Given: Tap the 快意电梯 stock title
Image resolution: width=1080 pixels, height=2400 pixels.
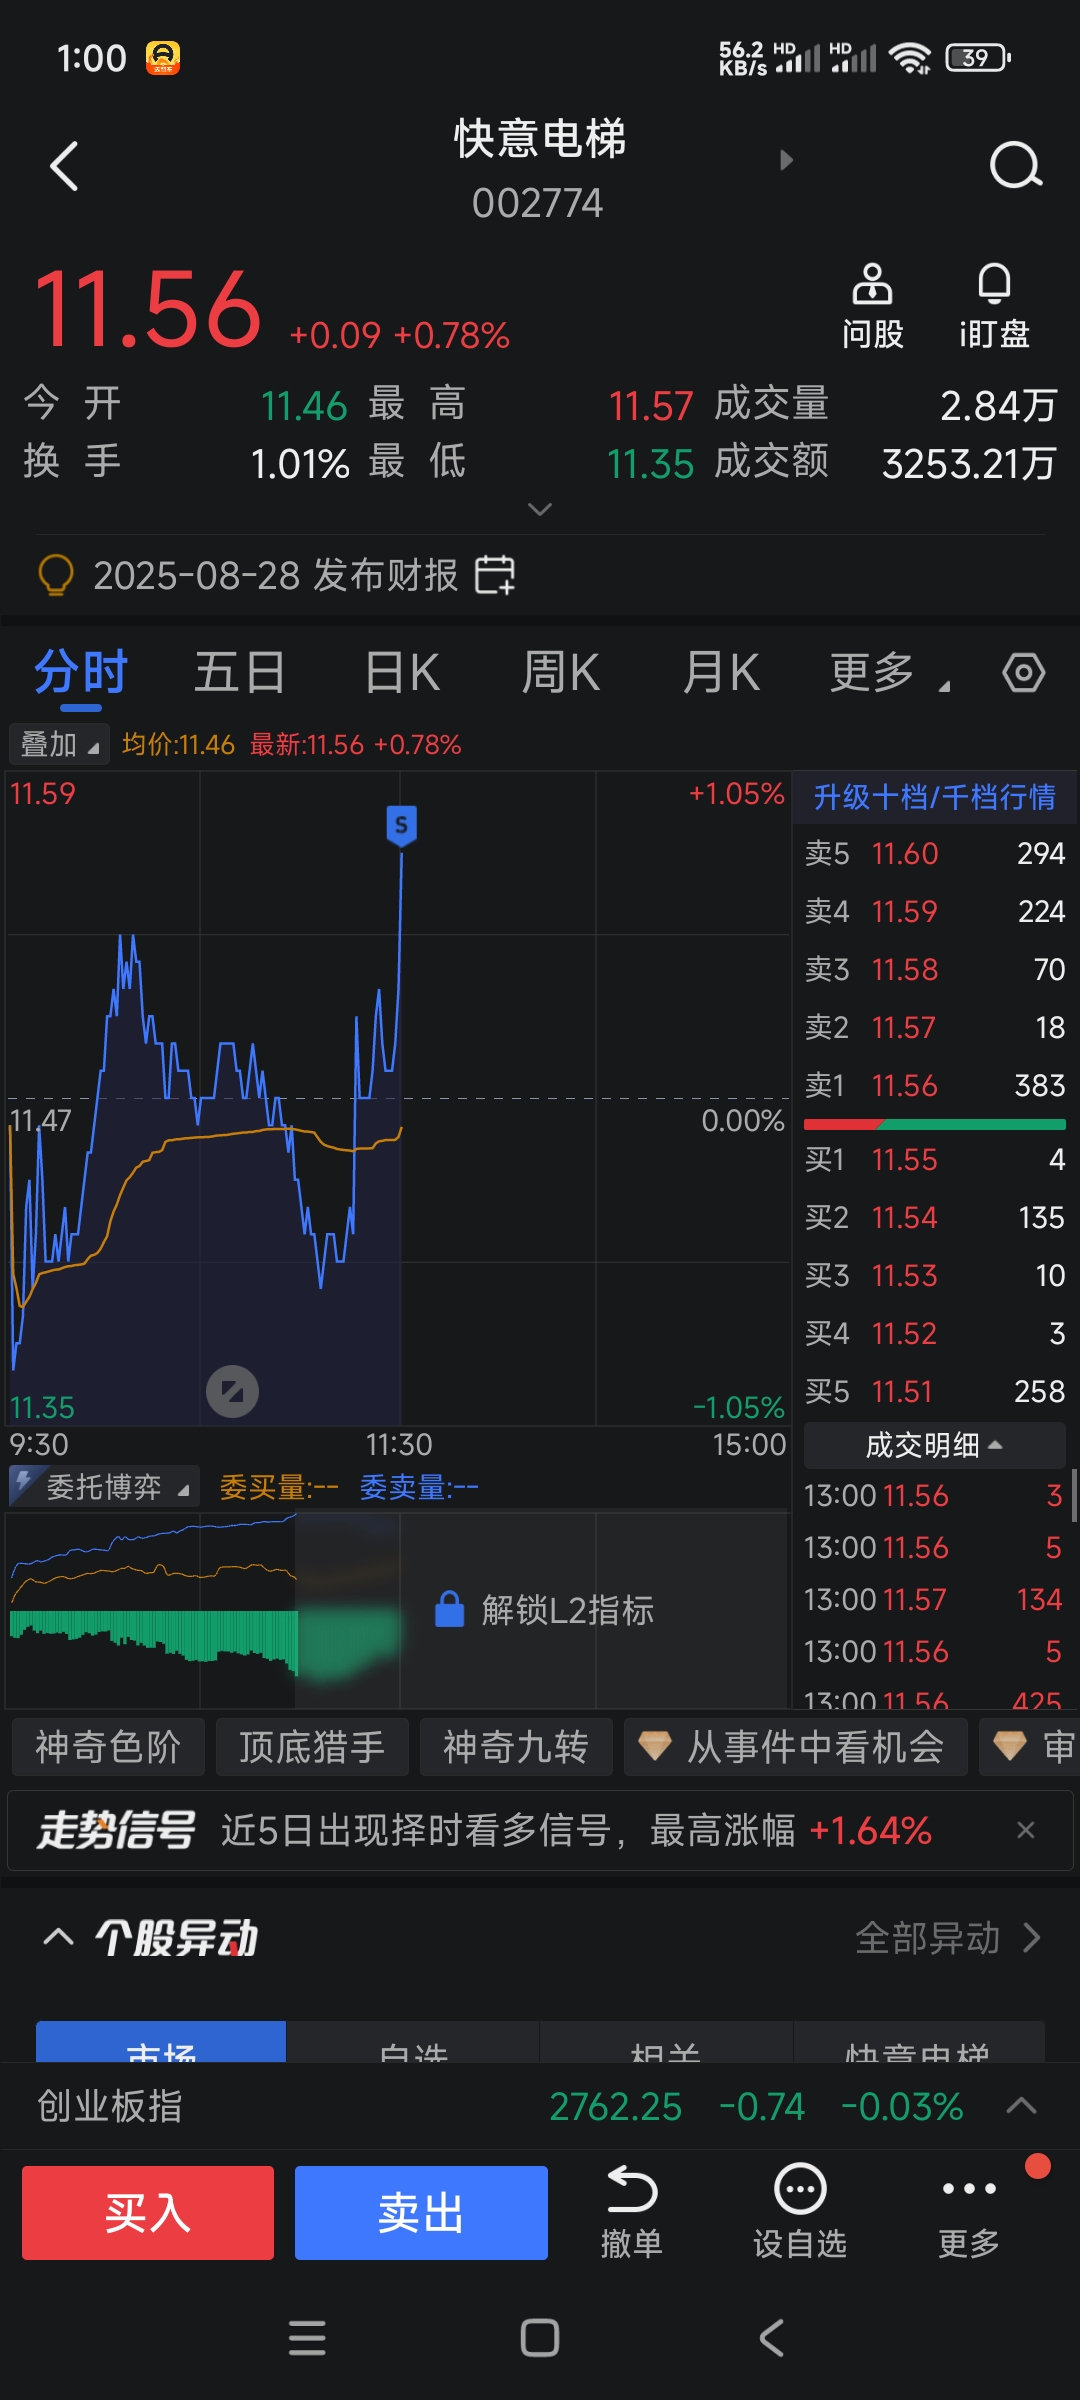Looking at the screenshot, I should (x=540, y=140).
